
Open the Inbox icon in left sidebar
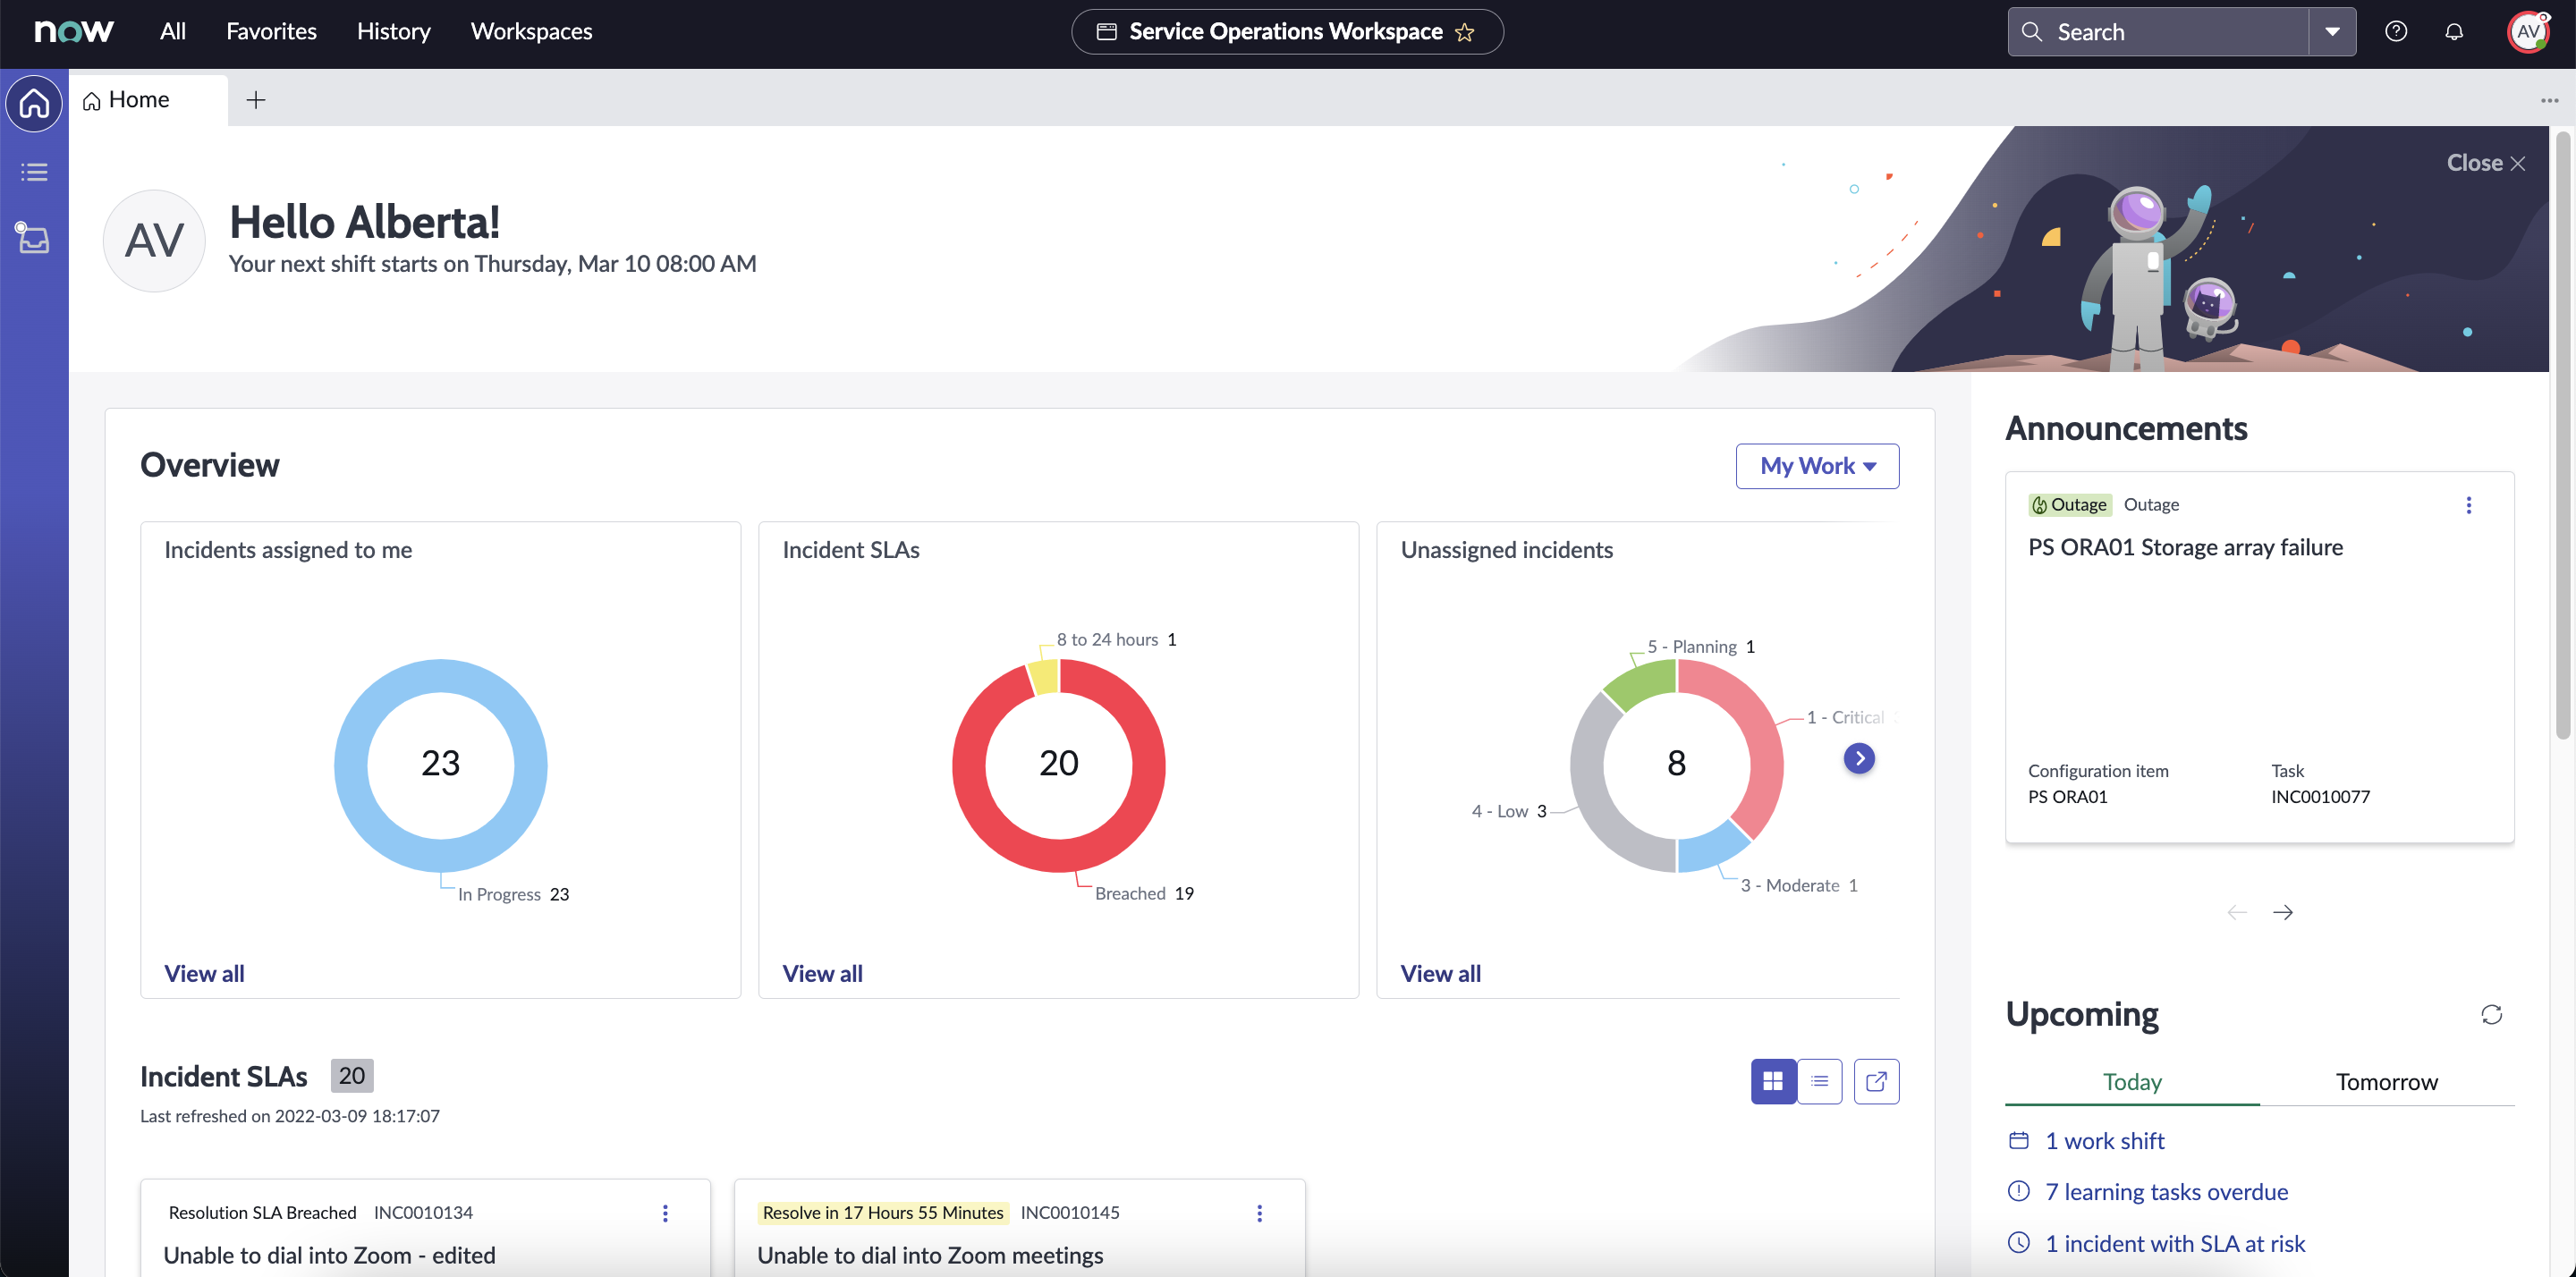pyautogui.click(x=33, y=239)
